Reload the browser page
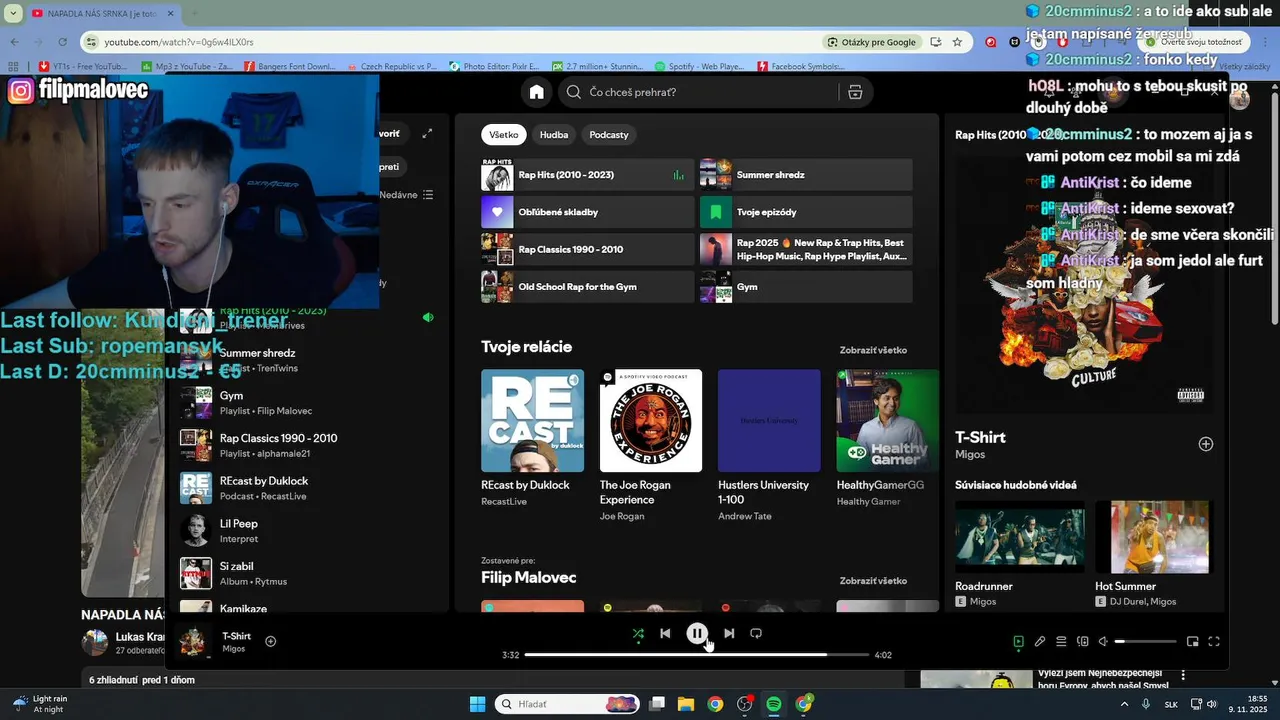The width and height of the screenshot is (1280, 720). tap(62, 42)
